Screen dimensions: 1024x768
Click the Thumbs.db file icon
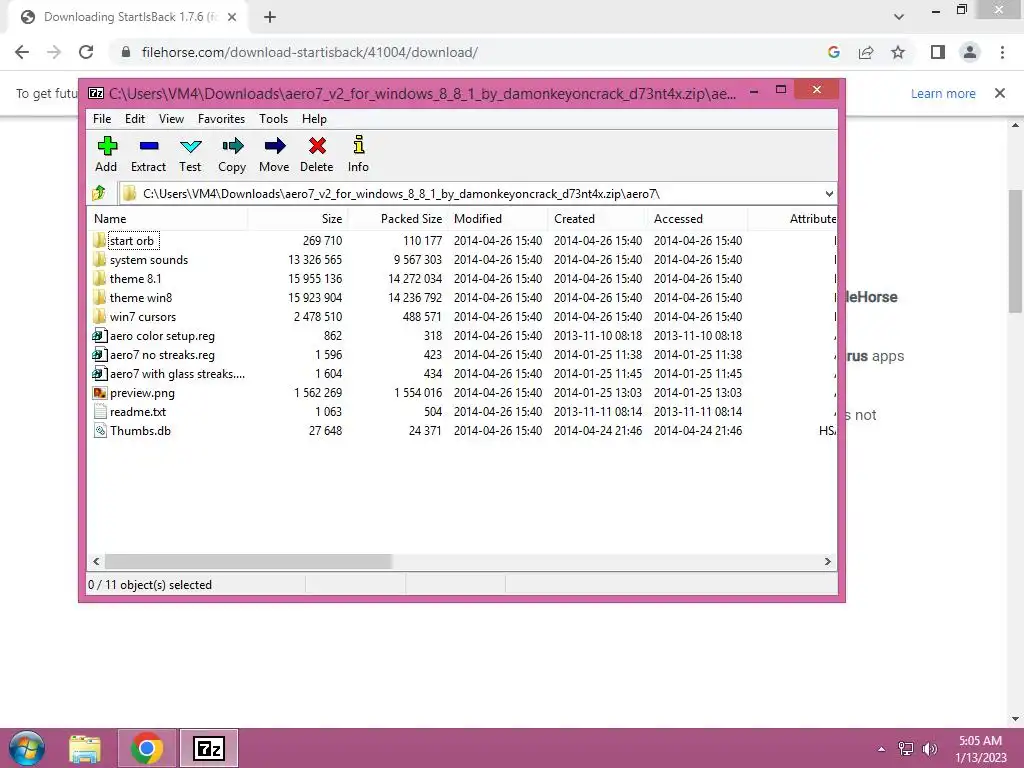99,430
